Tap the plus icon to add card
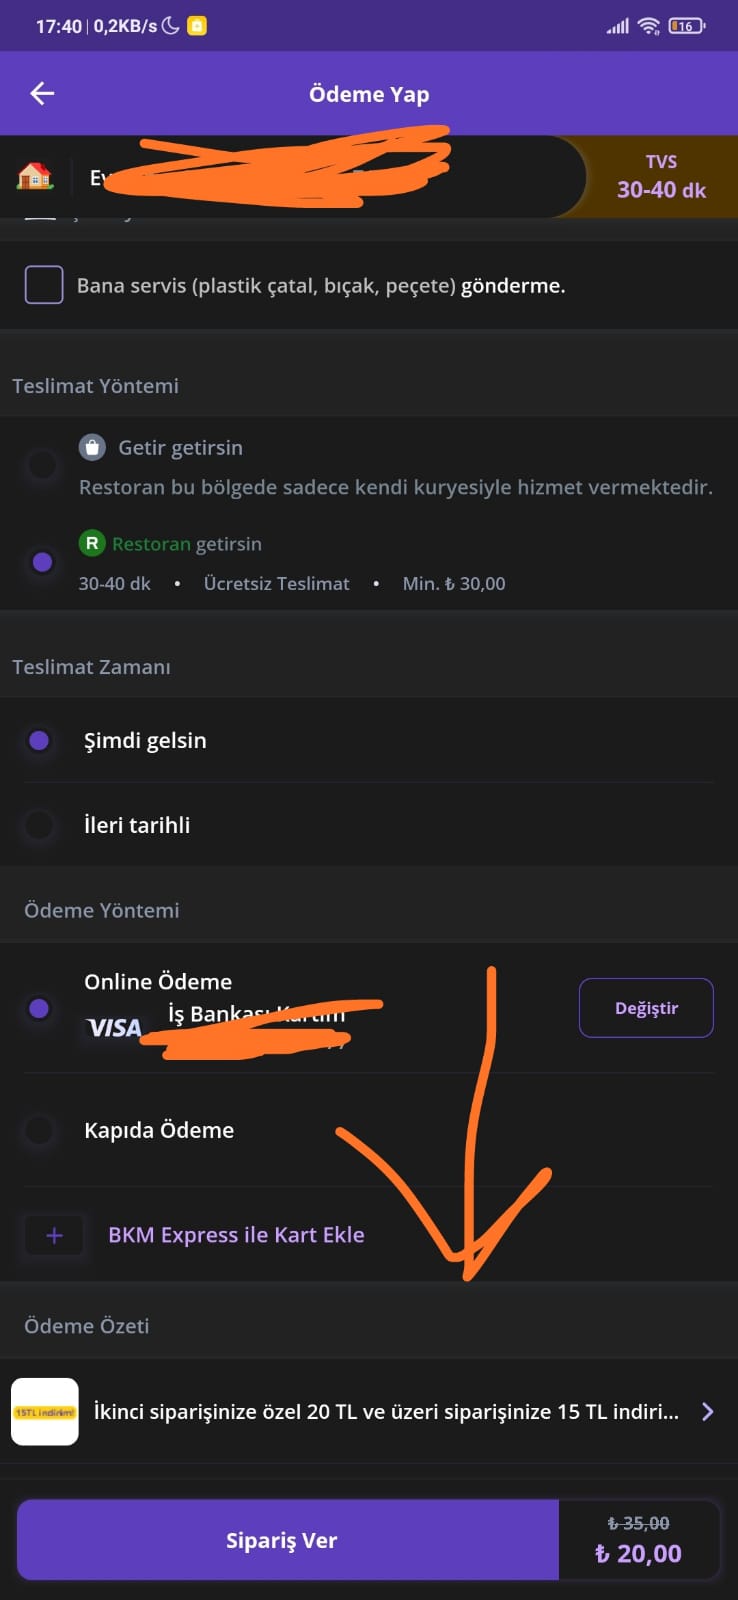This screenshot has width=738, height=1600. click(54, 1236)
